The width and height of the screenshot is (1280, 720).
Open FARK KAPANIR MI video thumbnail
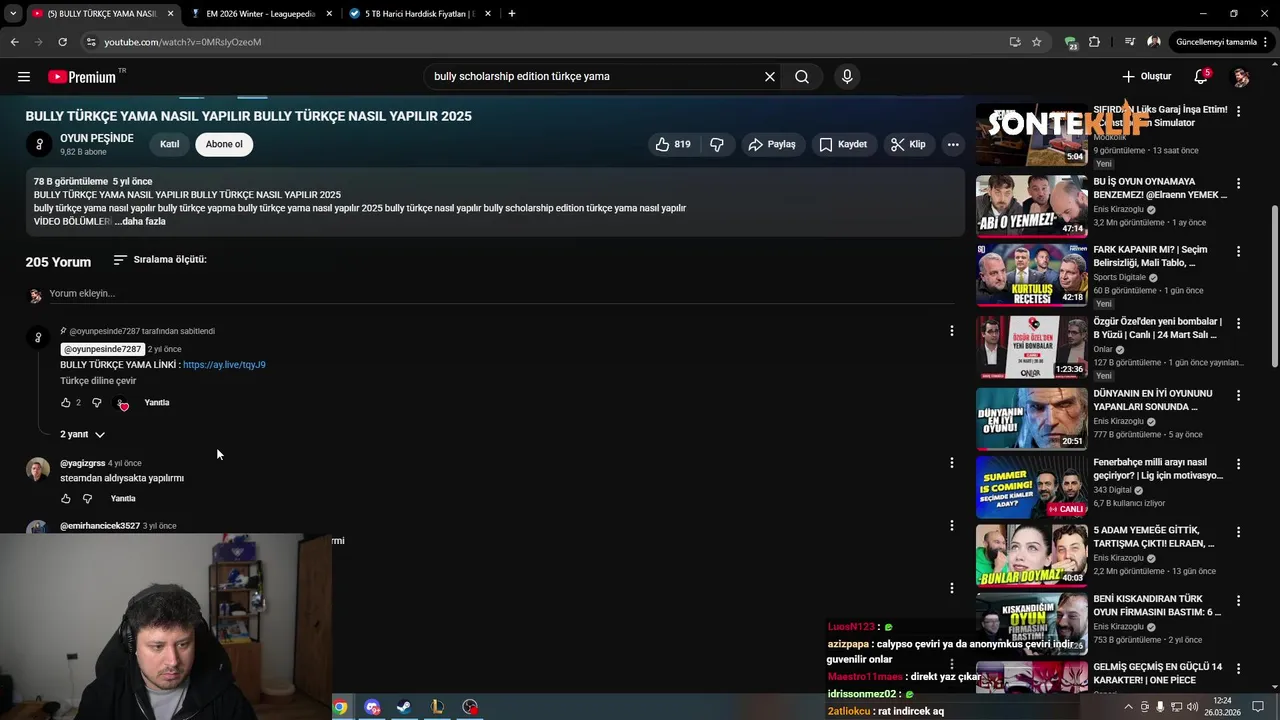(1031, 275)
